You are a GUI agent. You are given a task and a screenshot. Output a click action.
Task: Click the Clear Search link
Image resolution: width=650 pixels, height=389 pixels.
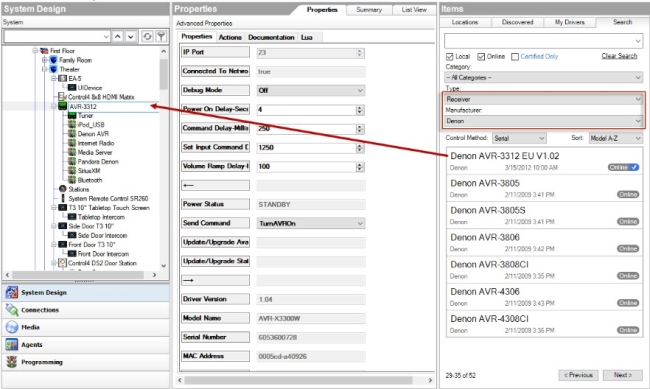[619, 56]
